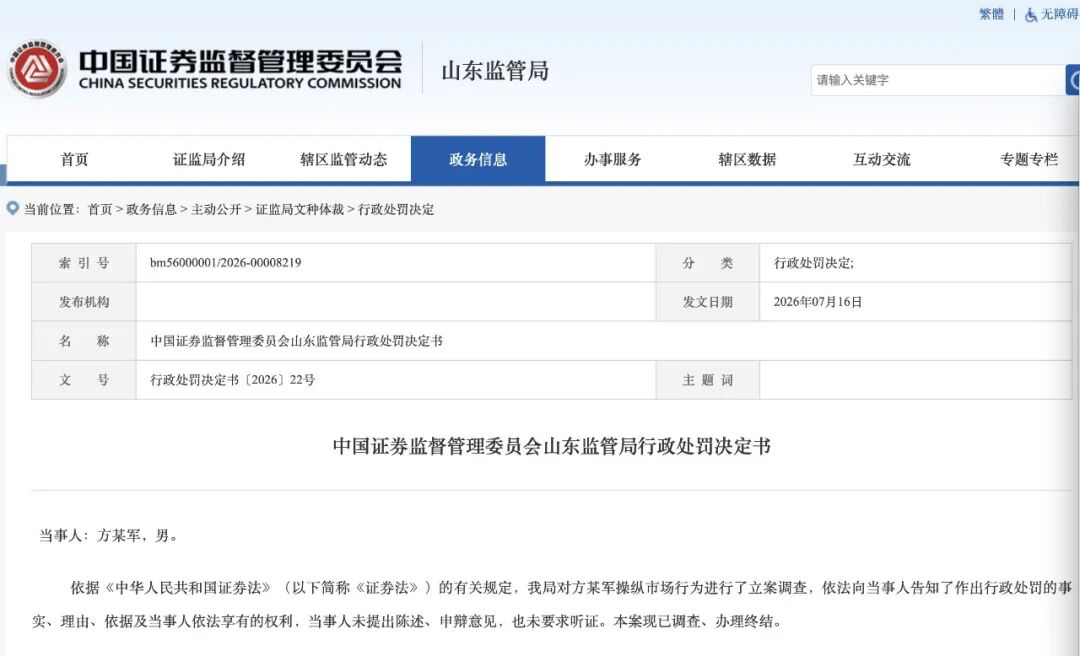Click the name value in the table
The width and height of the screenshot is (1080, 656).
coord(296,341)
